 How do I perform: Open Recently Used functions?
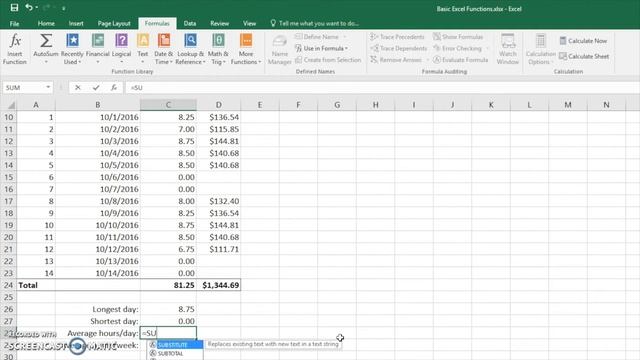72,49
